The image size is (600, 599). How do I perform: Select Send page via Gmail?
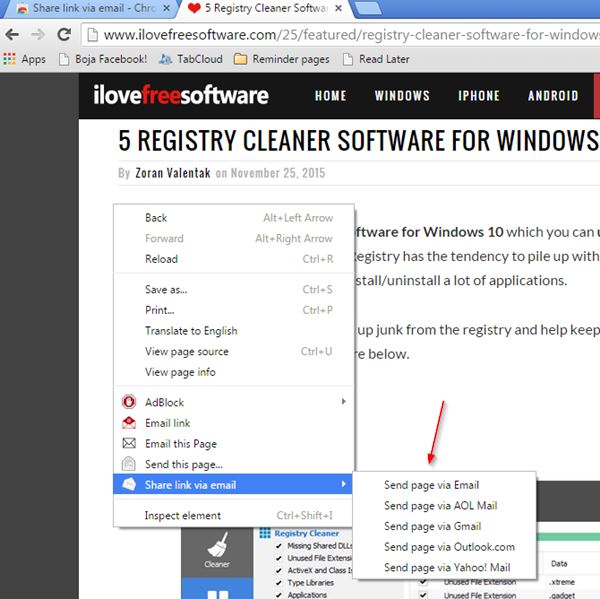445,526
